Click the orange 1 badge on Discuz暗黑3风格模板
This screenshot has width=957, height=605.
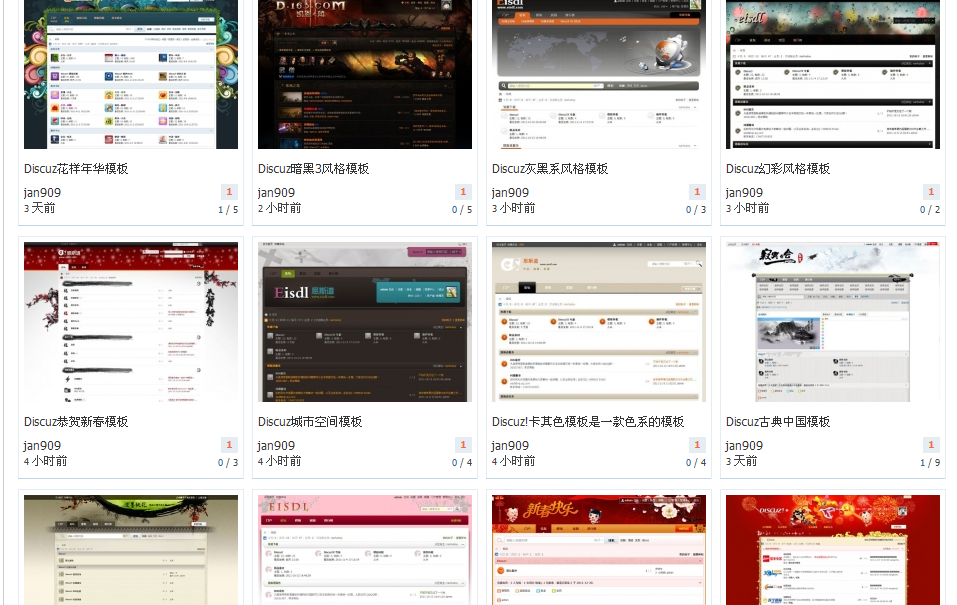[463, 192]
